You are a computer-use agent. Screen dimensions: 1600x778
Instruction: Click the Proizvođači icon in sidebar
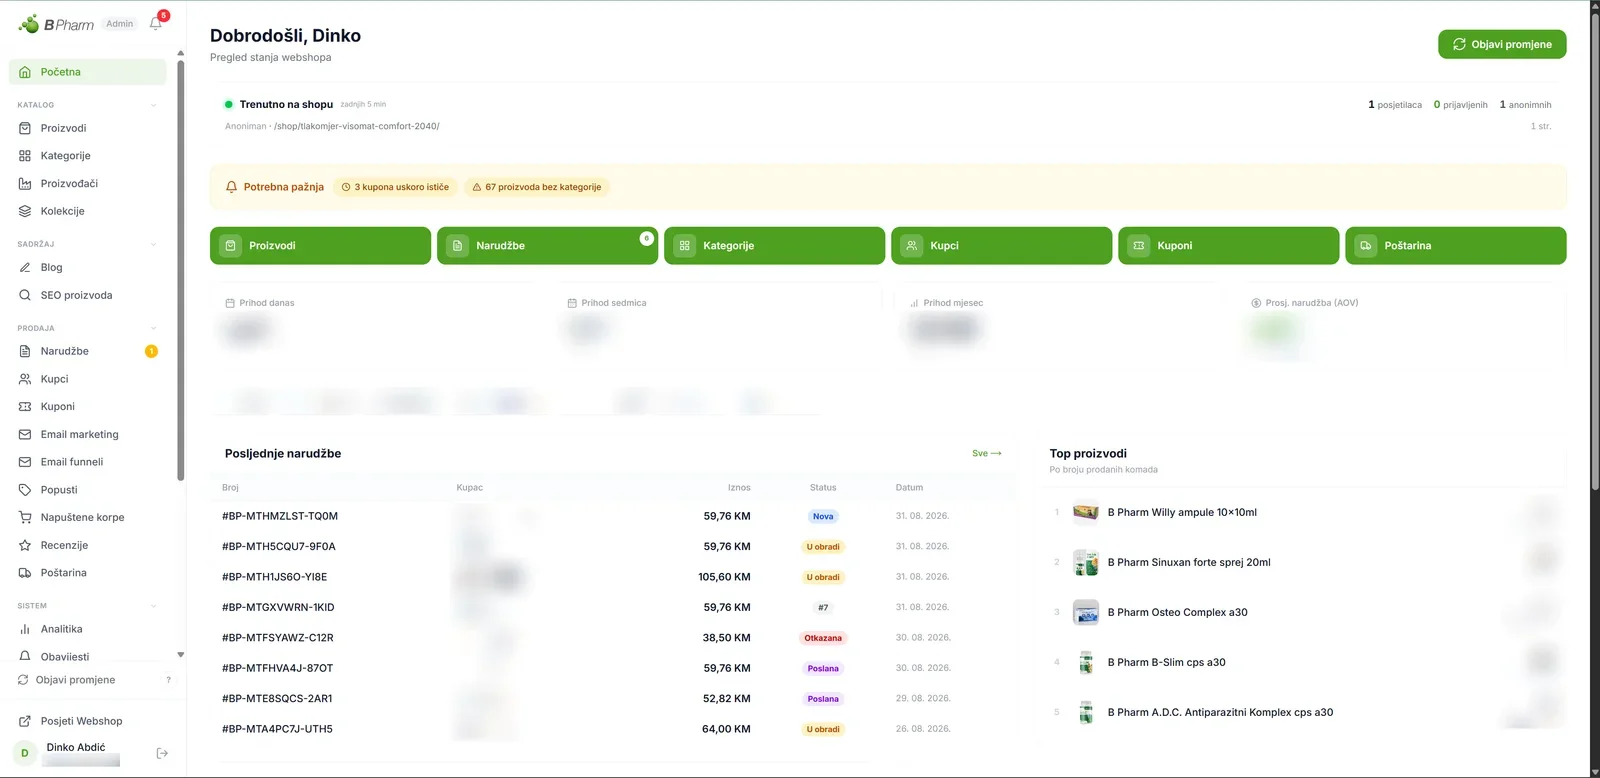pyautogui.click(x=25, y=184)
